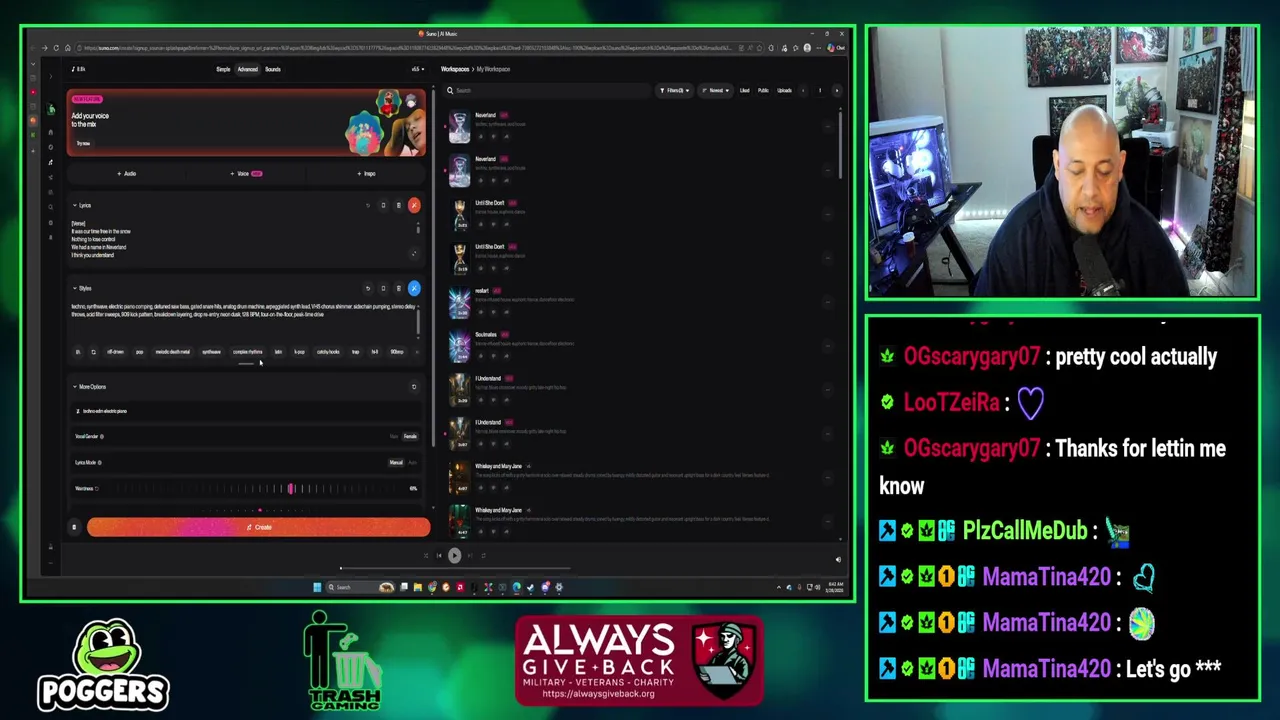Viewport: 1280px width, 720px height.
Task: Open the Filters (3) dropdown
Action: [x=675, y=91]
